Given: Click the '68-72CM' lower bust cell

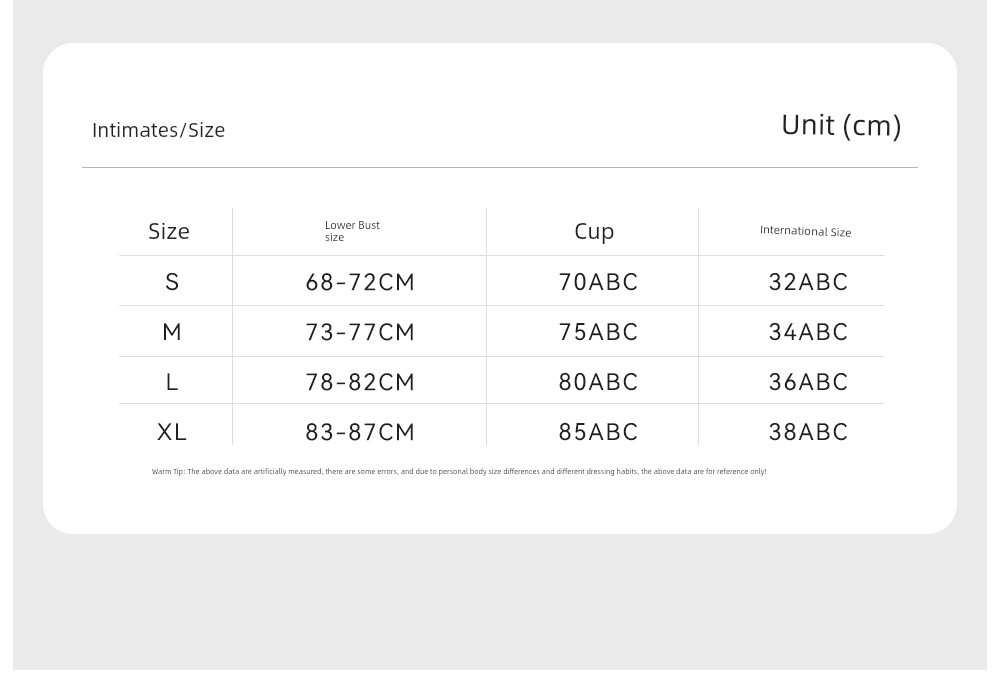Looking at the screenshot, I should (x=360, y=282).
